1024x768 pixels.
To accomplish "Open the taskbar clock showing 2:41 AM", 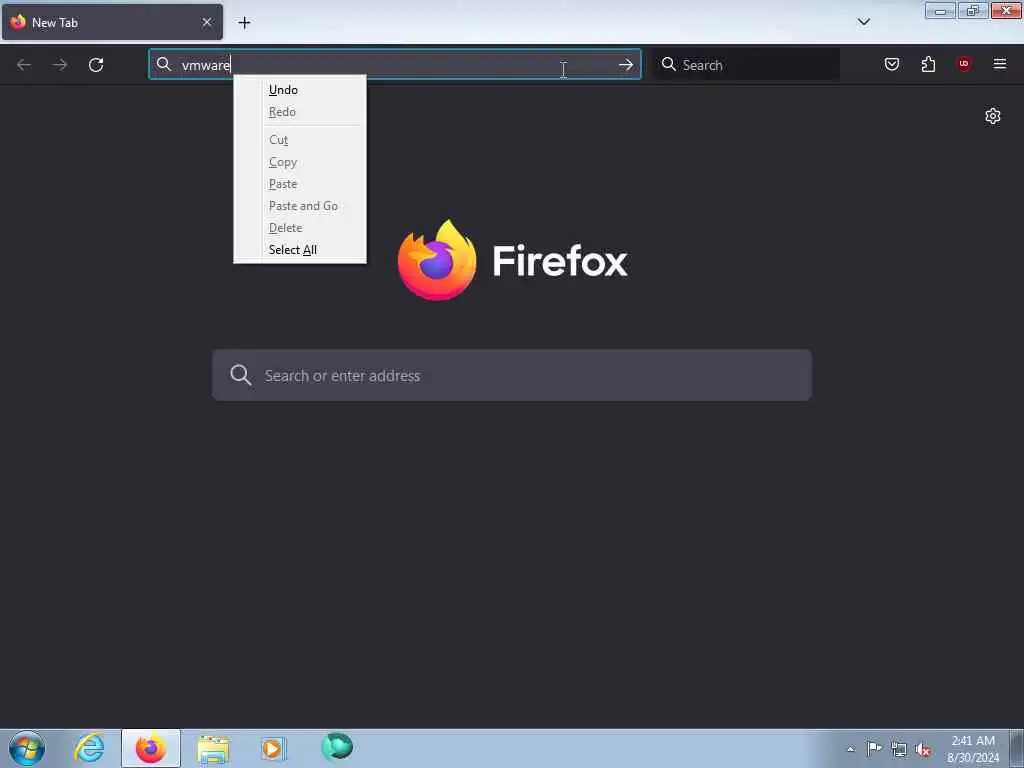I will 973,749.
